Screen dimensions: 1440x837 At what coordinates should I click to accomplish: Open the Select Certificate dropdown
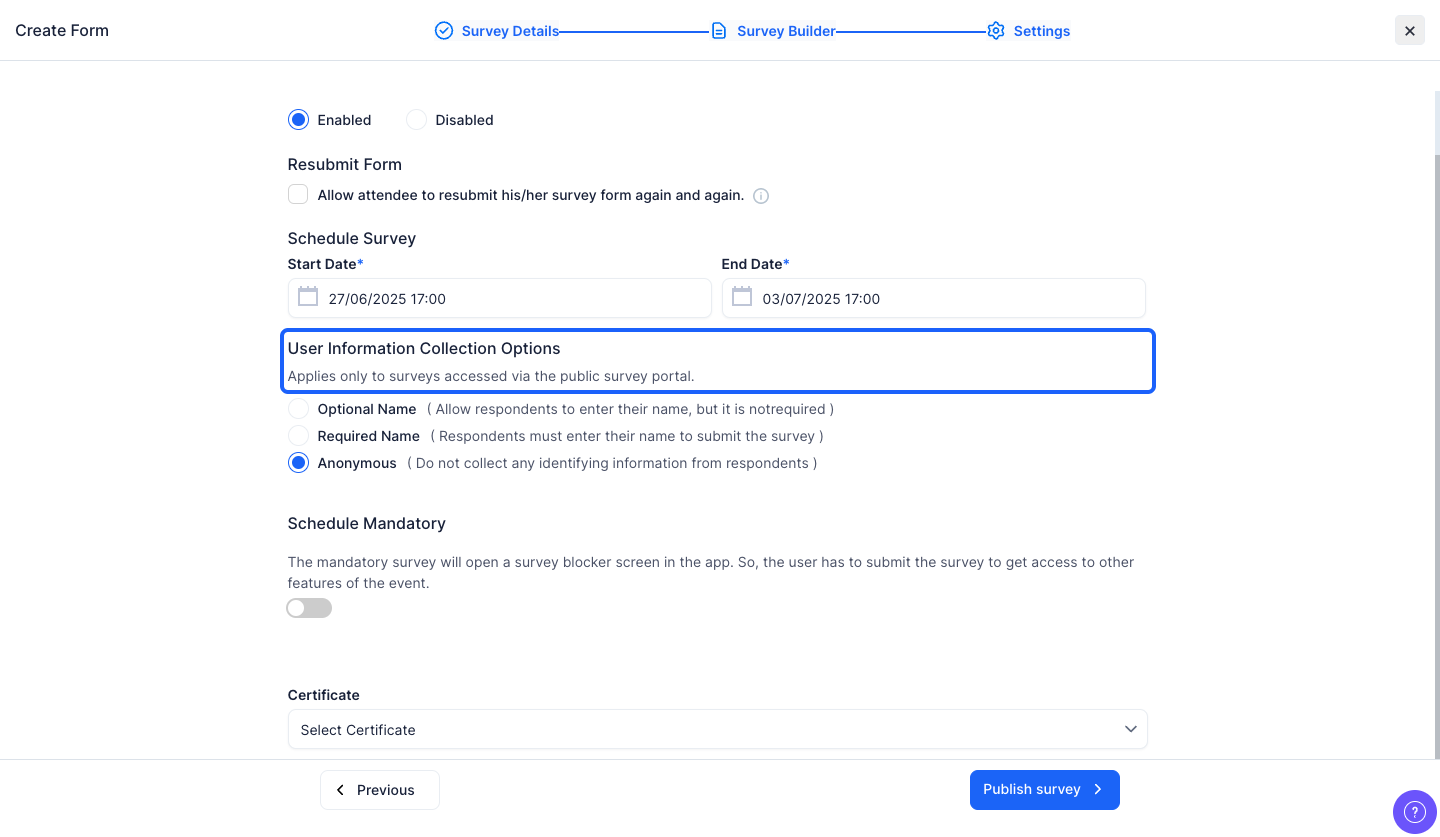717,729
